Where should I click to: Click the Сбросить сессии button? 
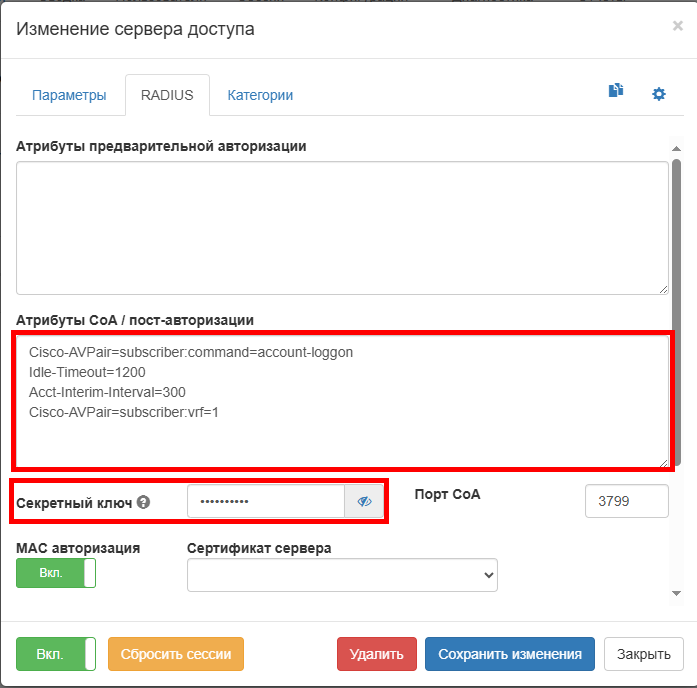[176, 654]
